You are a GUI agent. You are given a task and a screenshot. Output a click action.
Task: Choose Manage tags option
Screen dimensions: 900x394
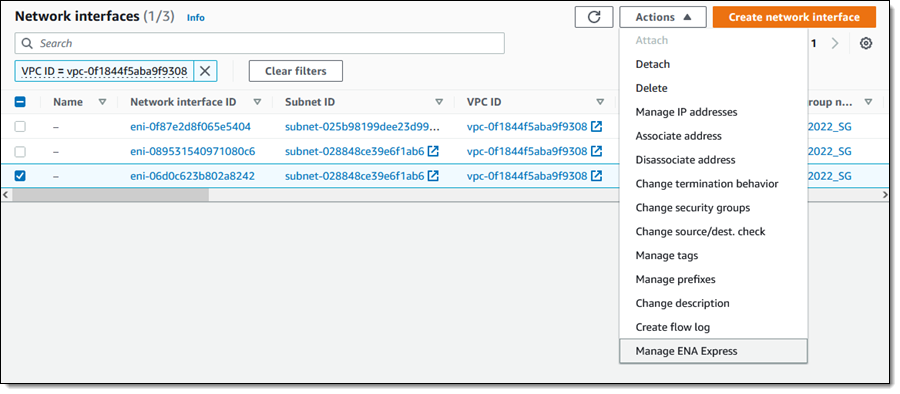[713, 256]
